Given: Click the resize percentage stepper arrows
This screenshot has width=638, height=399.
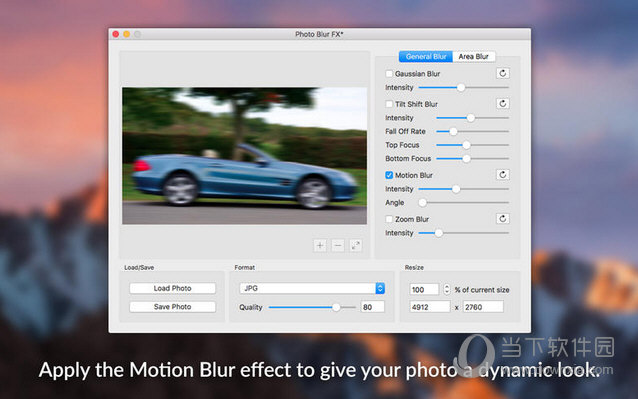Looking at the screenshot, I should 447,289.
